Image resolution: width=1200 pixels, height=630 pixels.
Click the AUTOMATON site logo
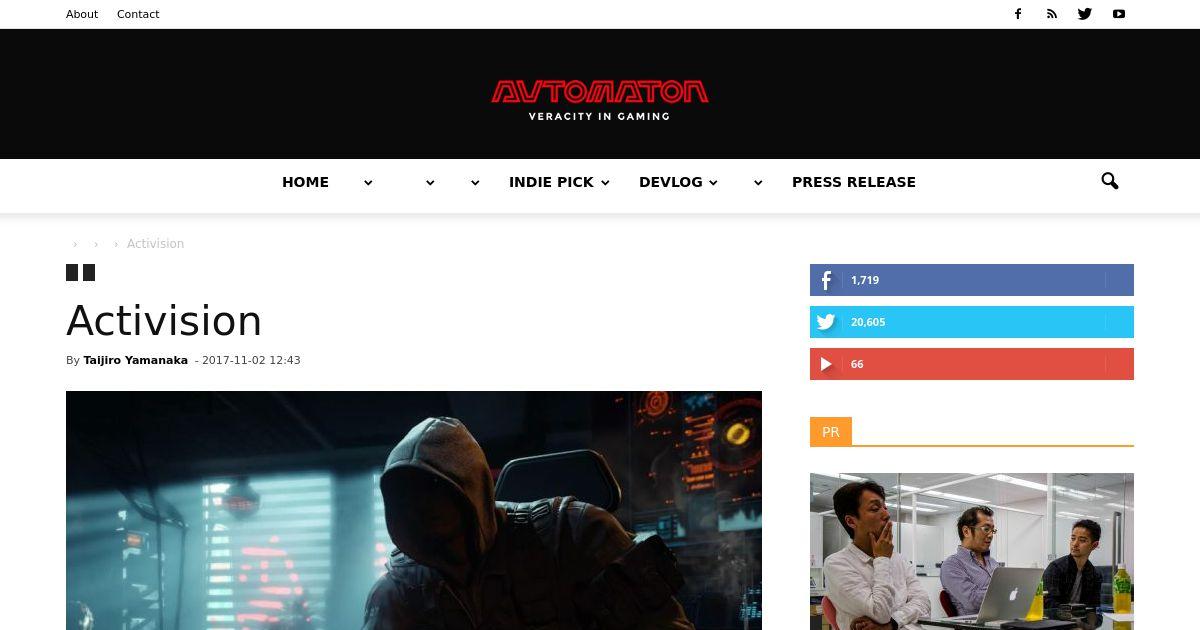[x=600, y=100]
